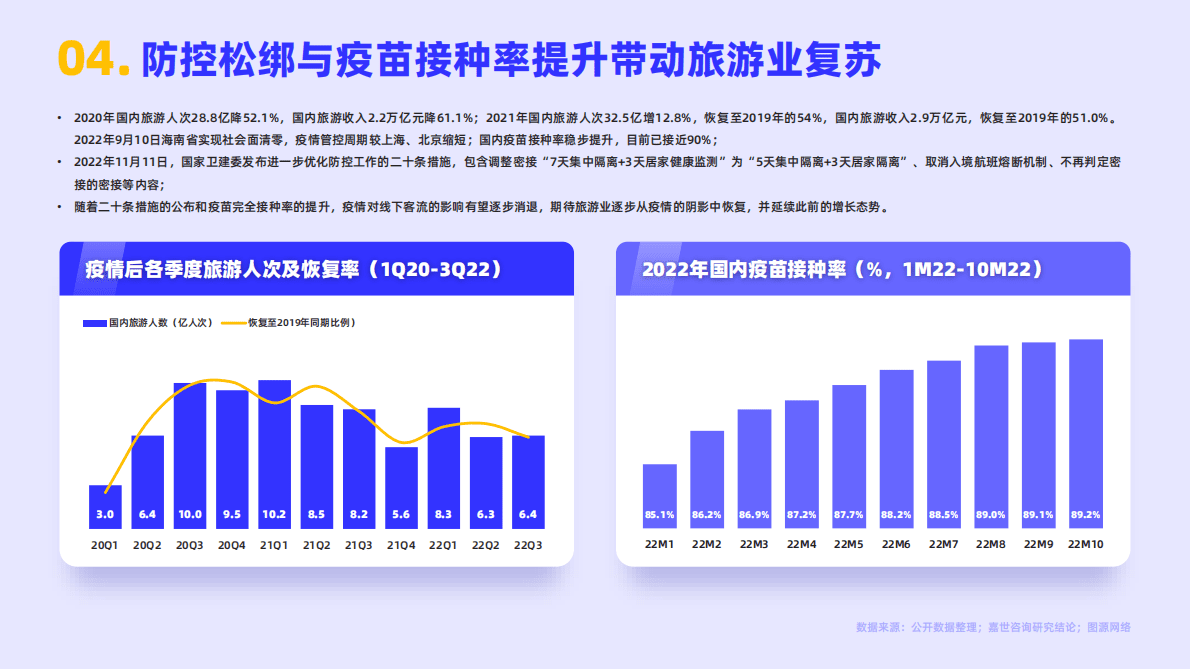Click the 疫情后各季度旅游人次及恢复率 chart header

[x=293, y=268]
